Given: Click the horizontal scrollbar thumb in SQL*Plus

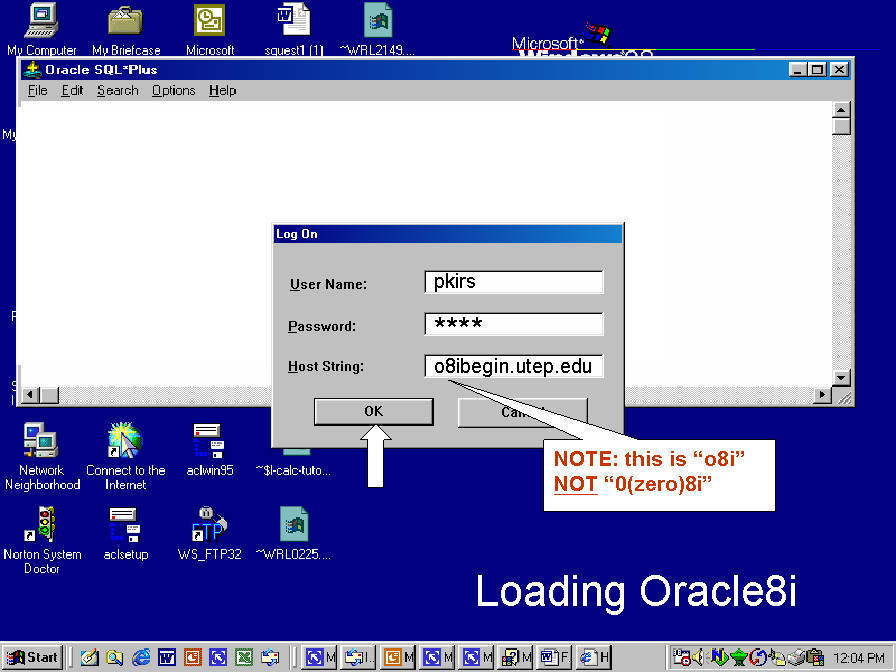Looking at the screenshot, I should point(49,395).
